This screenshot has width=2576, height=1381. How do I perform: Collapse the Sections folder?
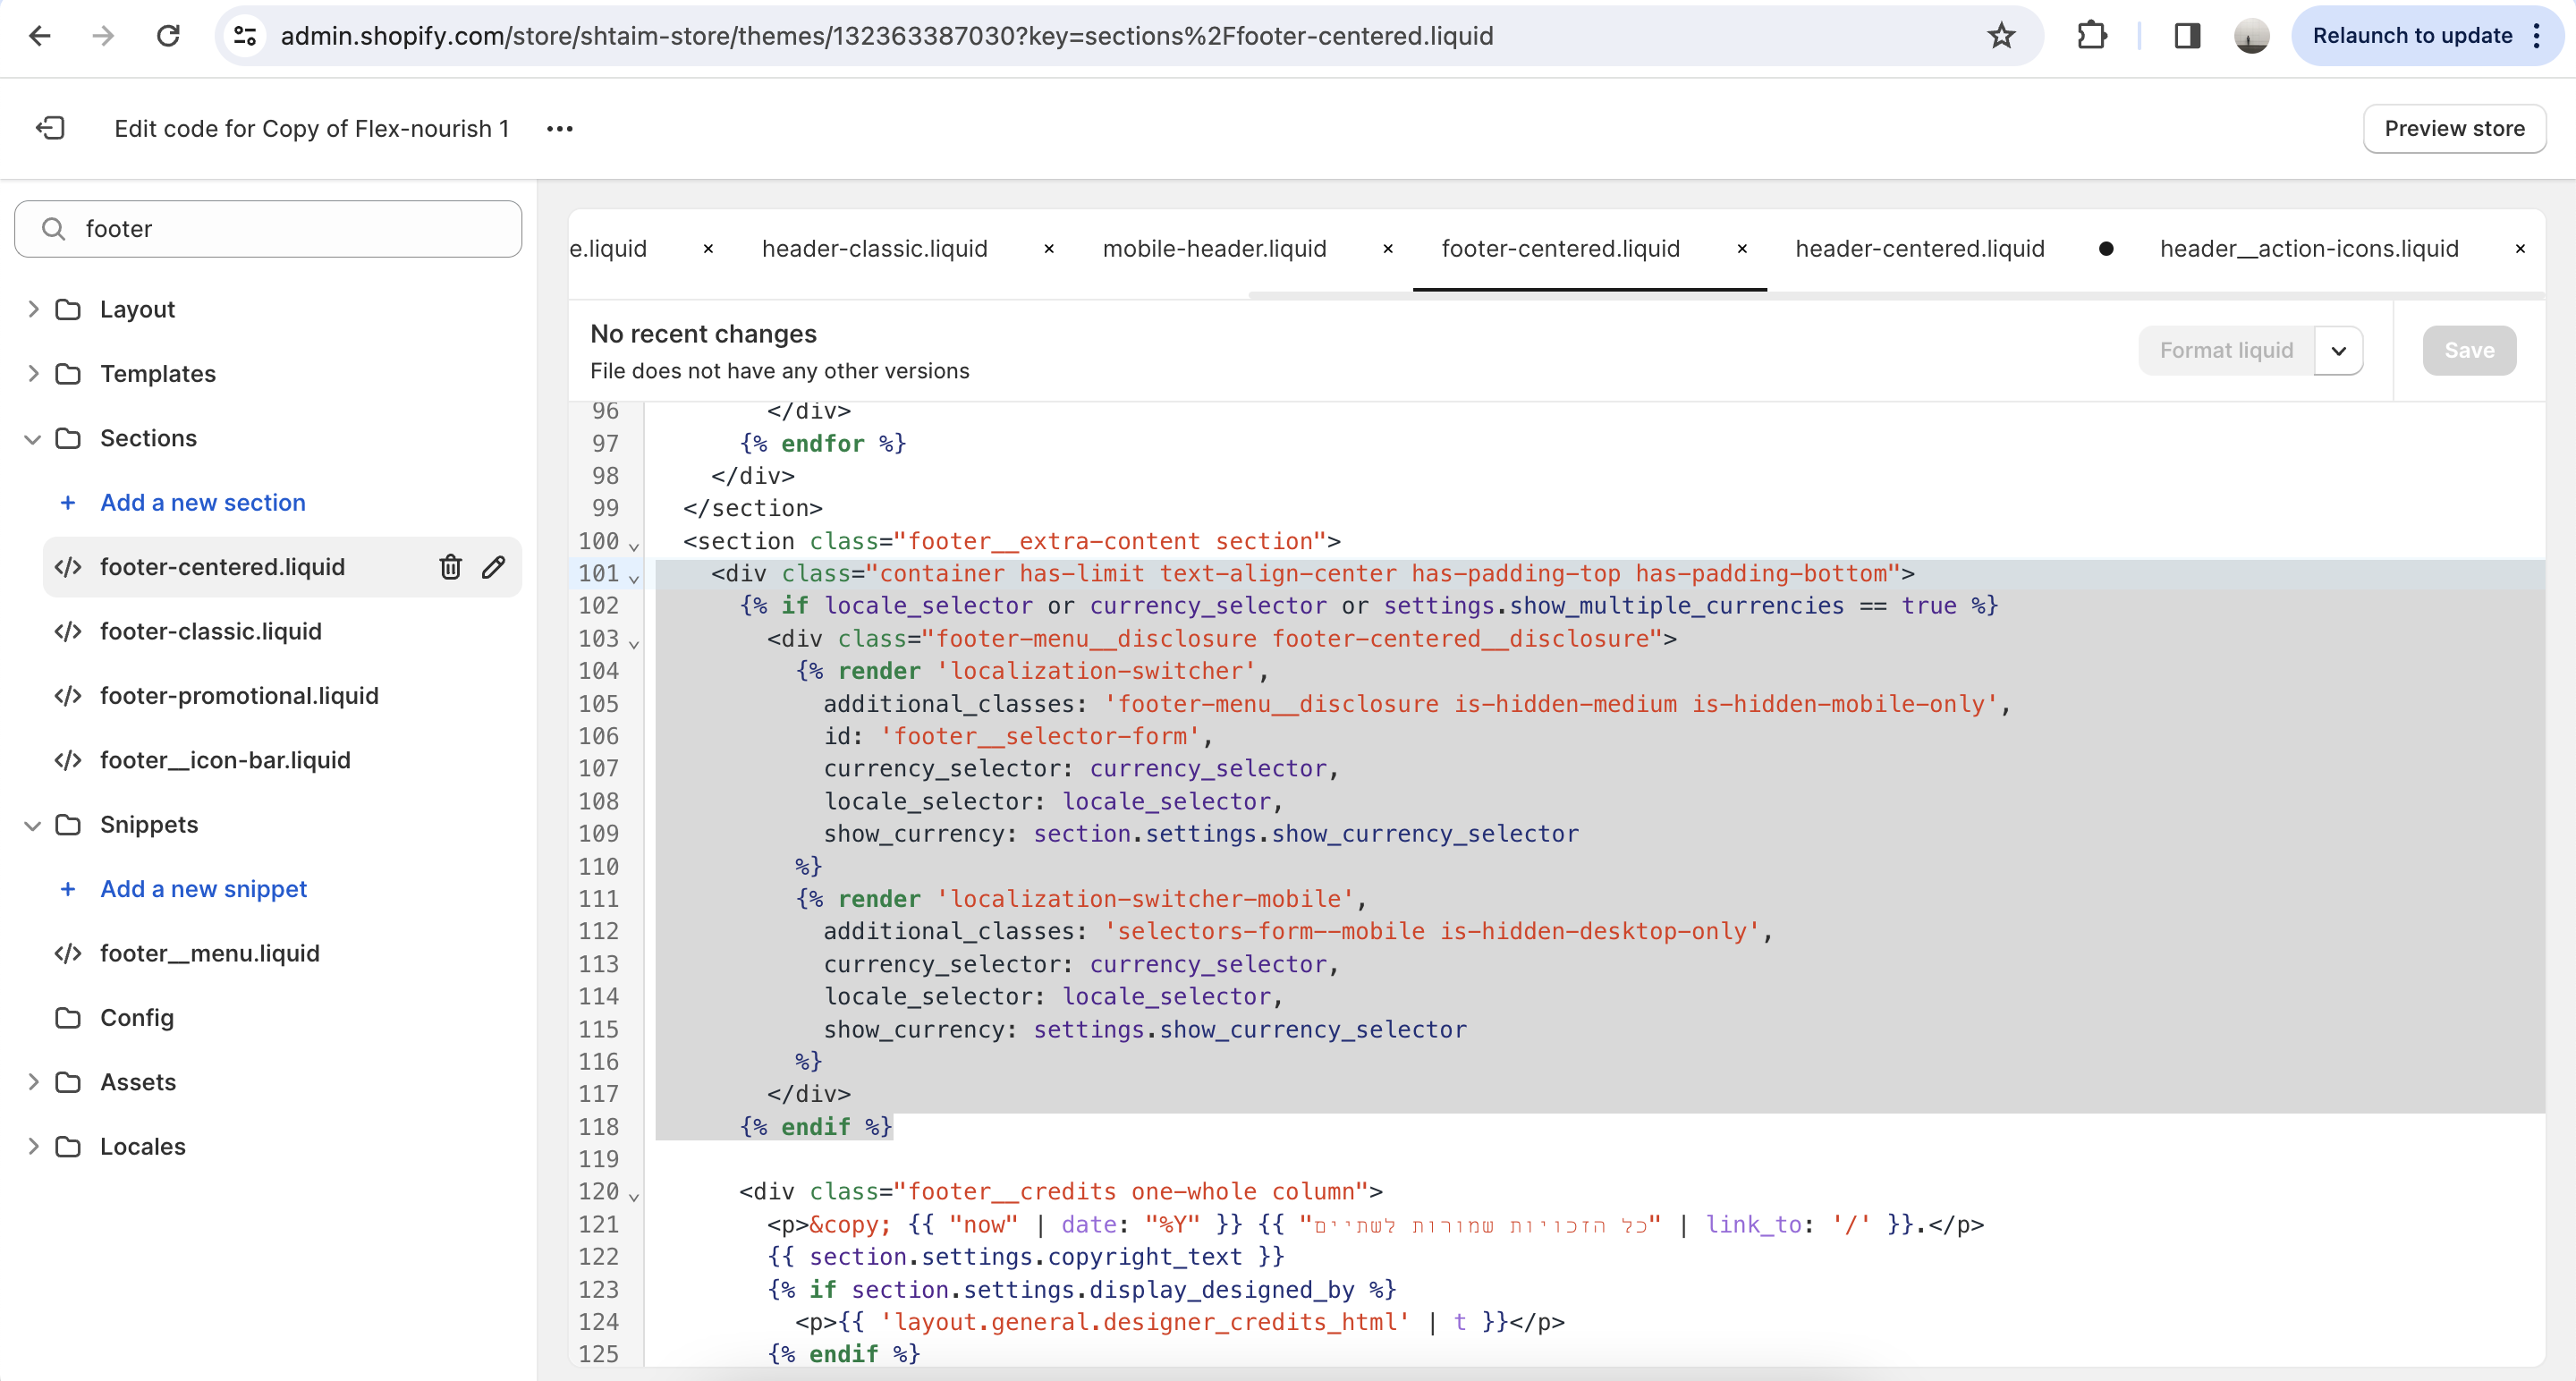point(33,438)
